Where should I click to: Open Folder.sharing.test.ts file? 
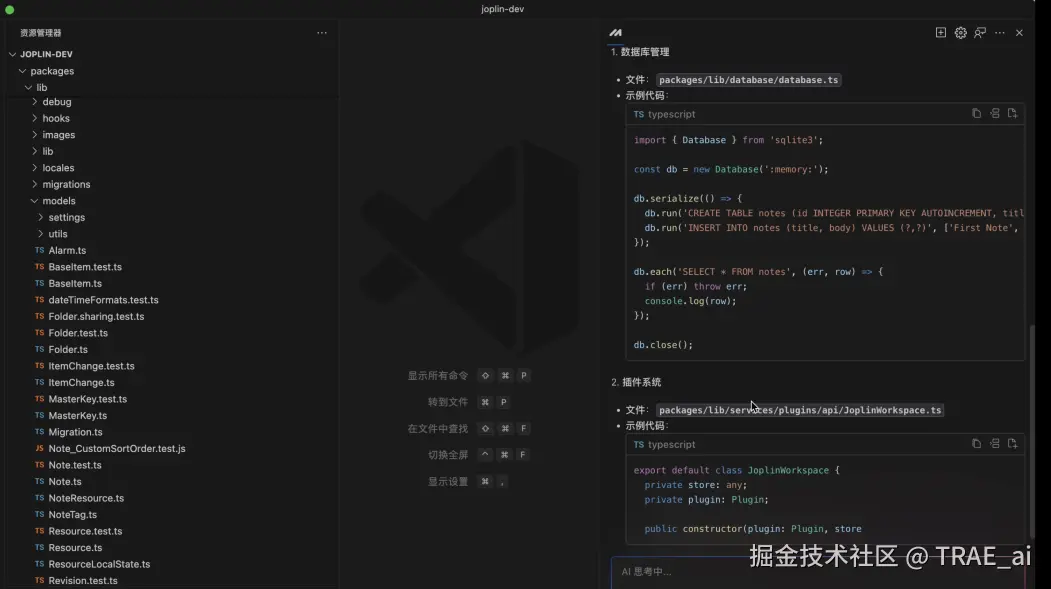96,316
